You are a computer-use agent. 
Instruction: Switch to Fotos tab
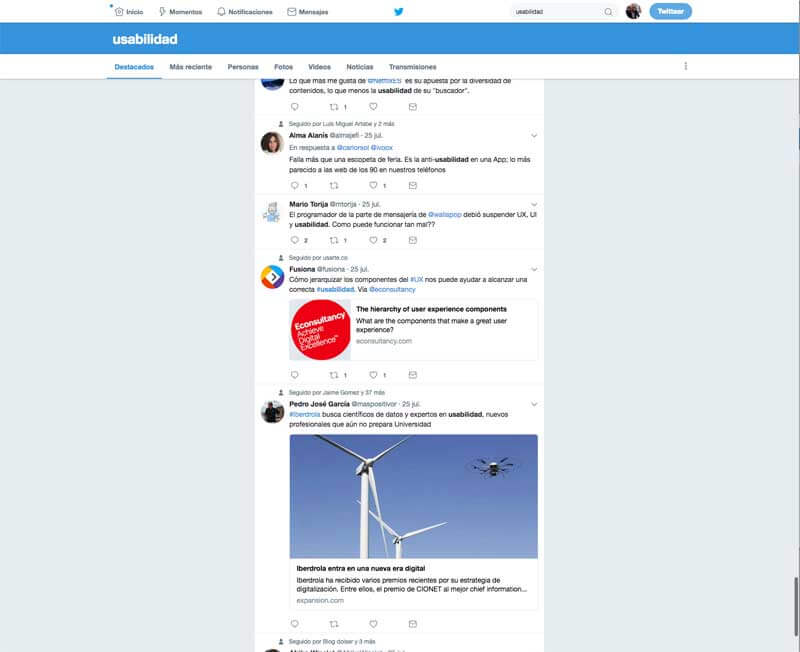[284, 67]
